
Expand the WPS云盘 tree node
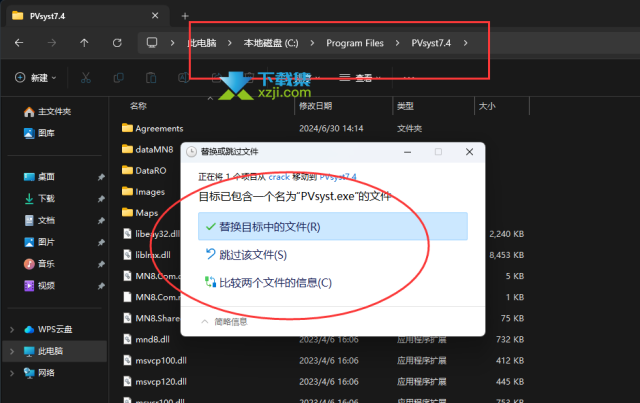[x=12, y=330]
